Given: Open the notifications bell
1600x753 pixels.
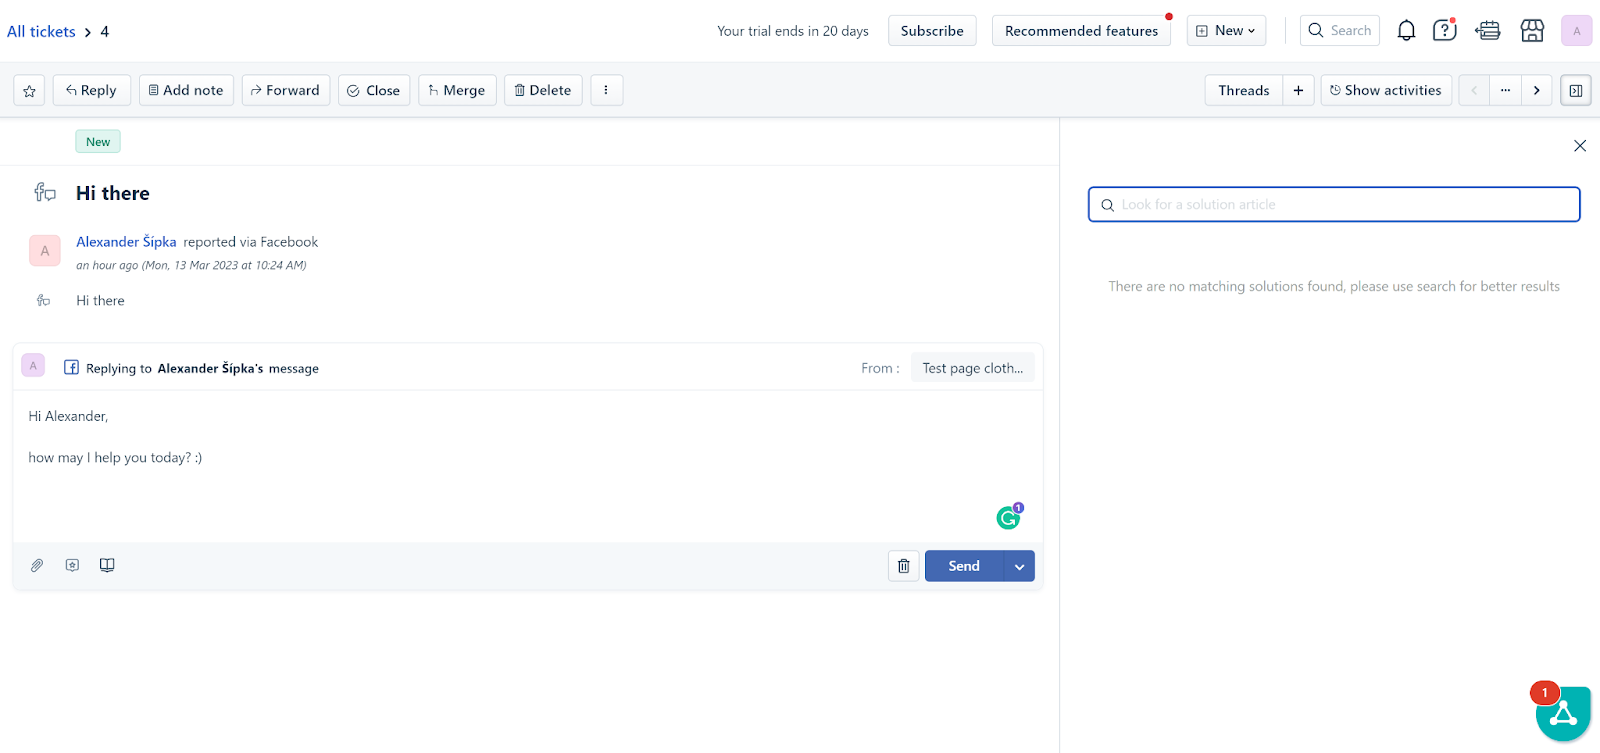Looking at the screenshot, I should pyautogui.click(x=1406, y=31).
